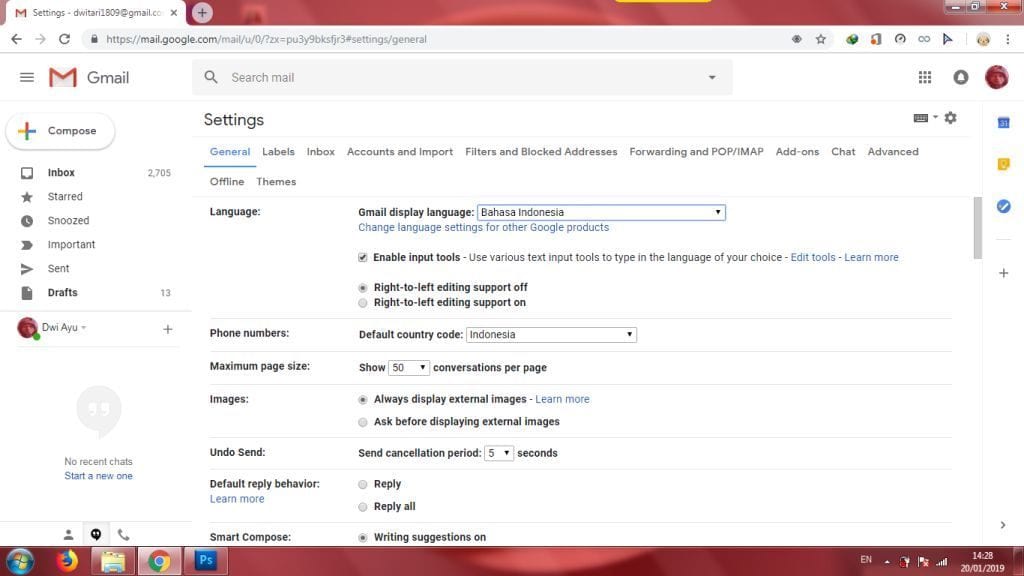Expand the Dwi Ayu status dropdown

[84, 327]
